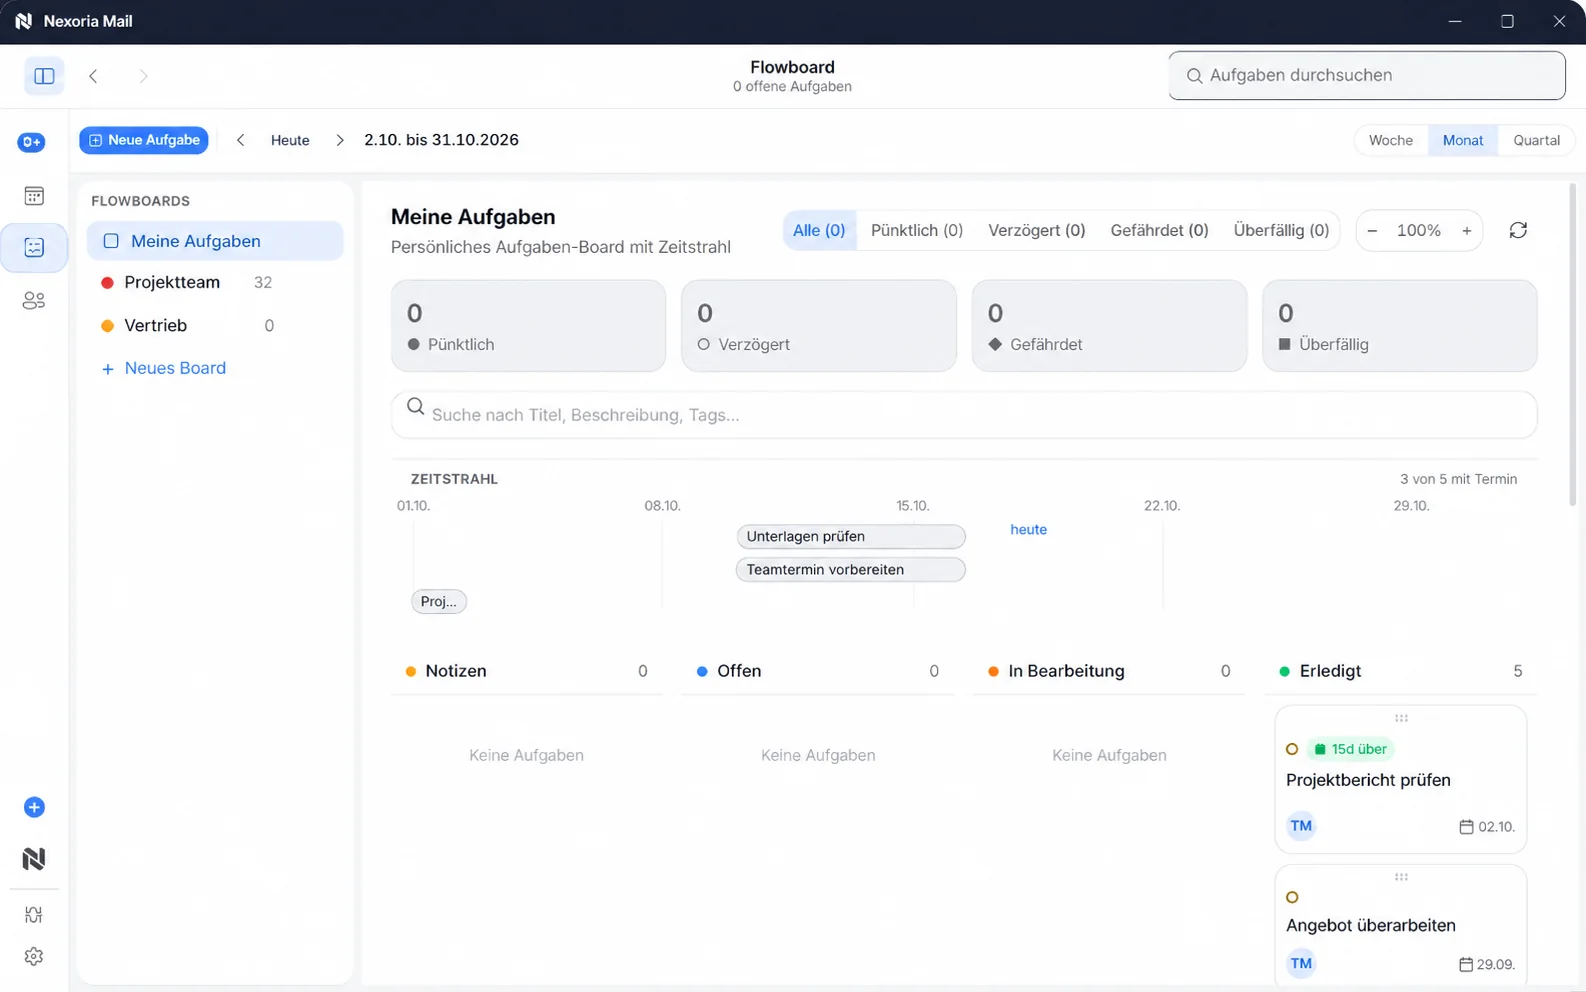The height and width of the screenshot is (992, 1586).
Task: Click the 3 von 5 mit Termin label
Action: point(1458,479)
